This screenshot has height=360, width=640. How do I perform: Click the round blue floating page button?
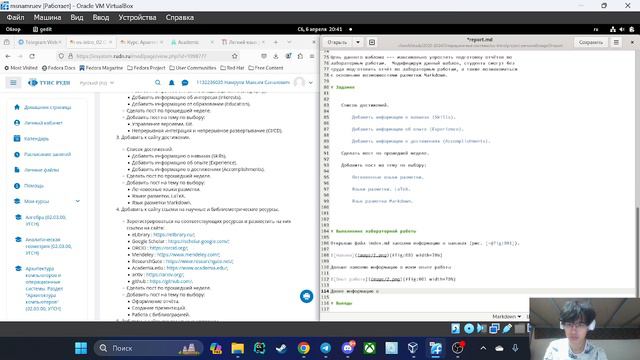coord(307,296)
